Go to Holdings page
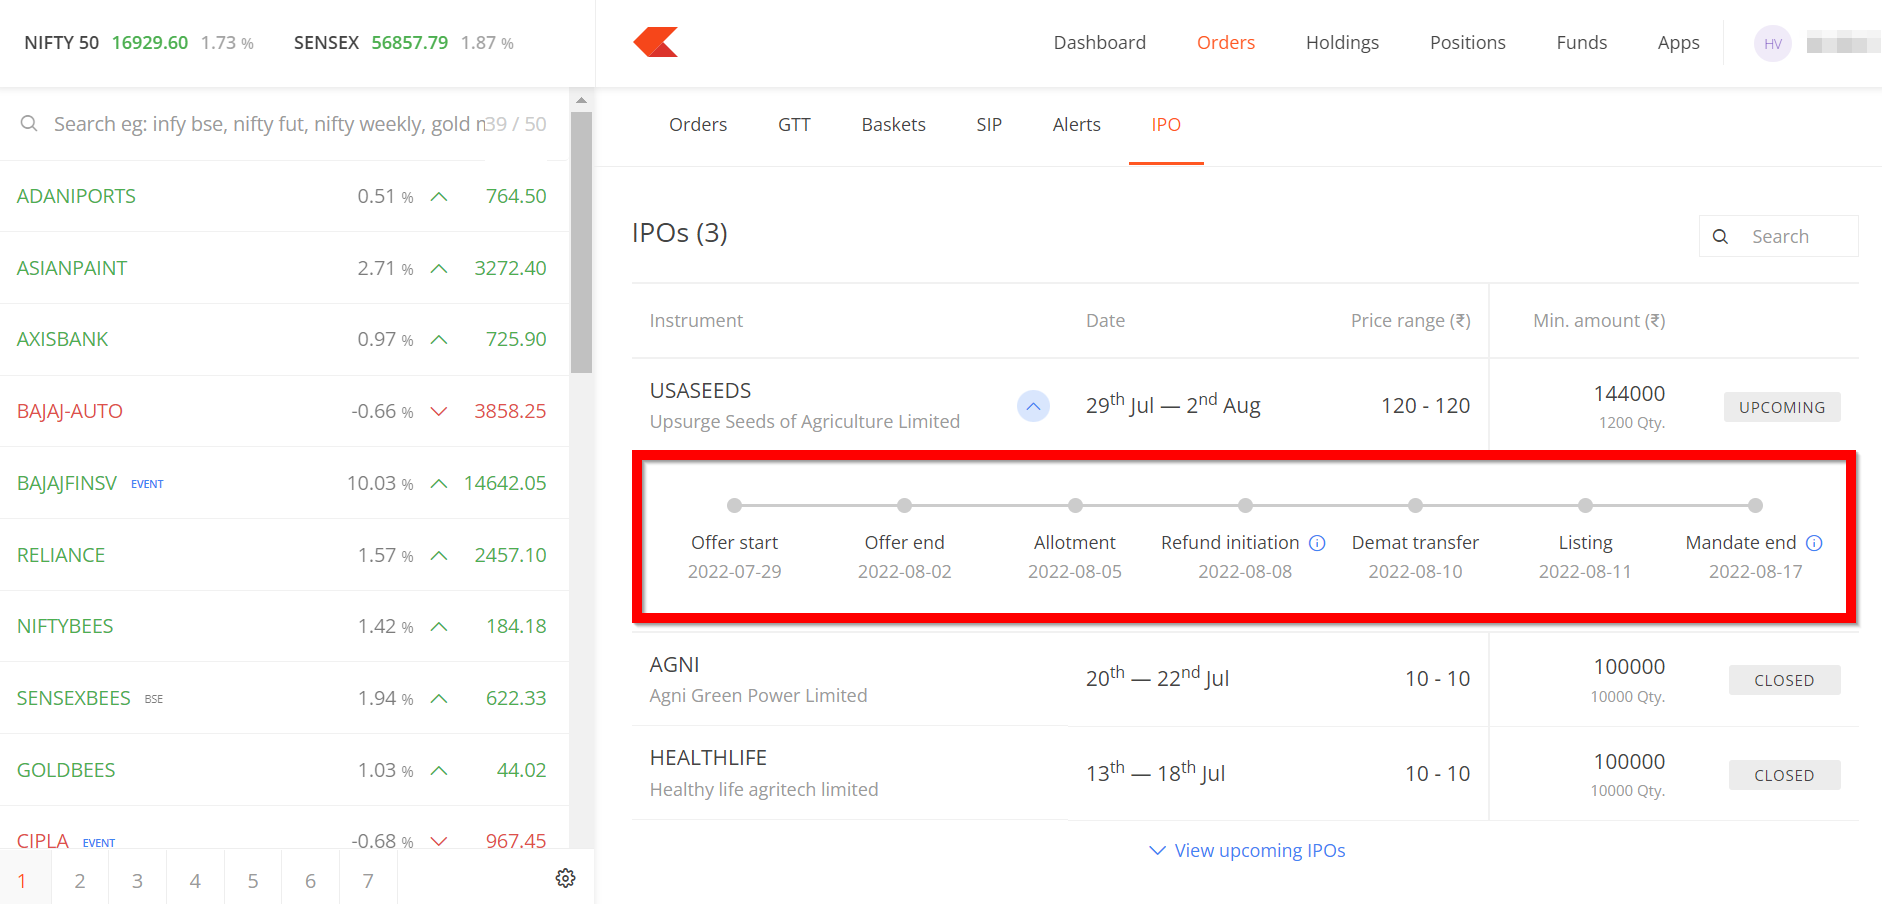 click(1342, 43)
